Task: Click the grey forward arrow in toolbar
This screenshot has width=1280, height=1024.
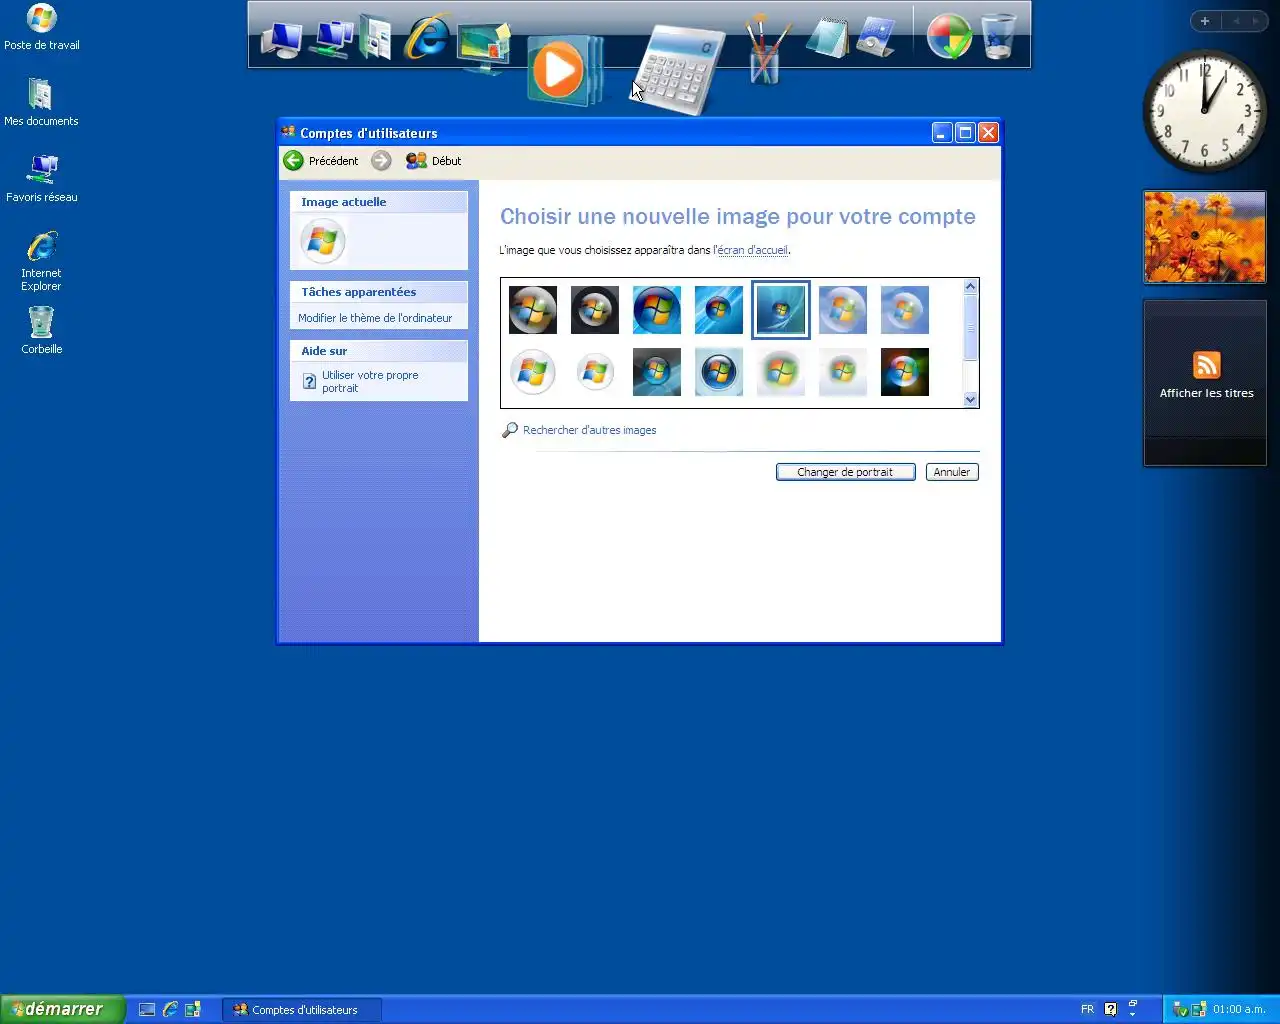Action: click(x=381, y=161)
